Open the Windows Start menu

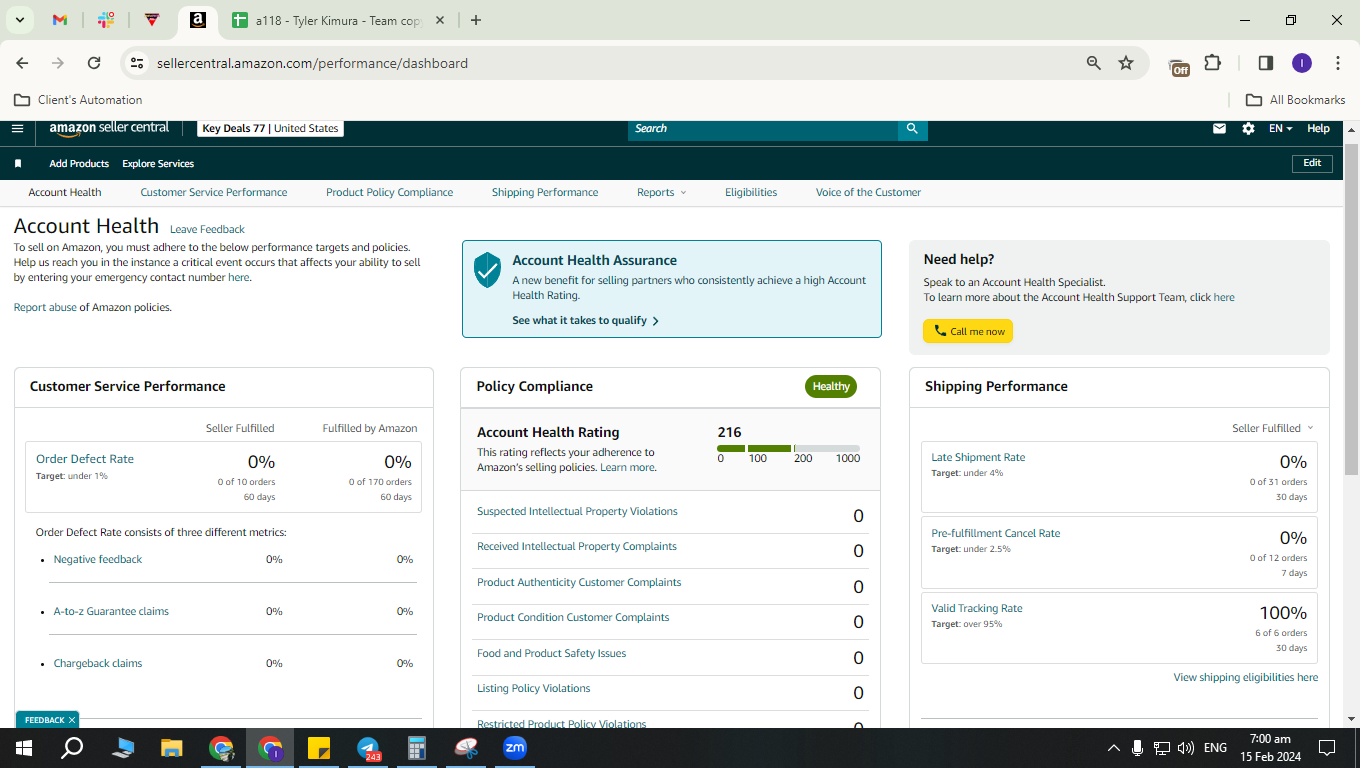tap(23, 748)
